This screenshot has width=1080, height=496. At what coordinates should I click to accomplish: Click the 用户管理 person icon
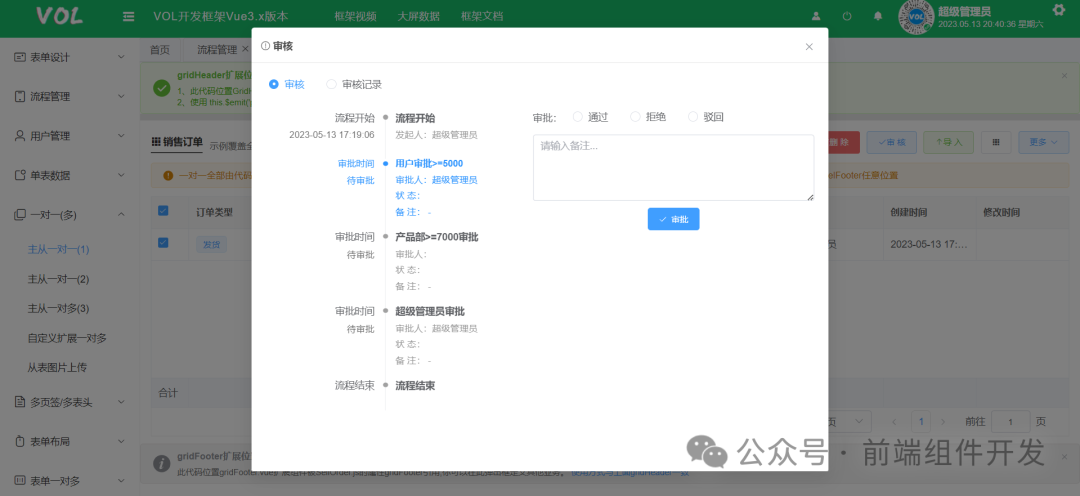pos(20,136)
